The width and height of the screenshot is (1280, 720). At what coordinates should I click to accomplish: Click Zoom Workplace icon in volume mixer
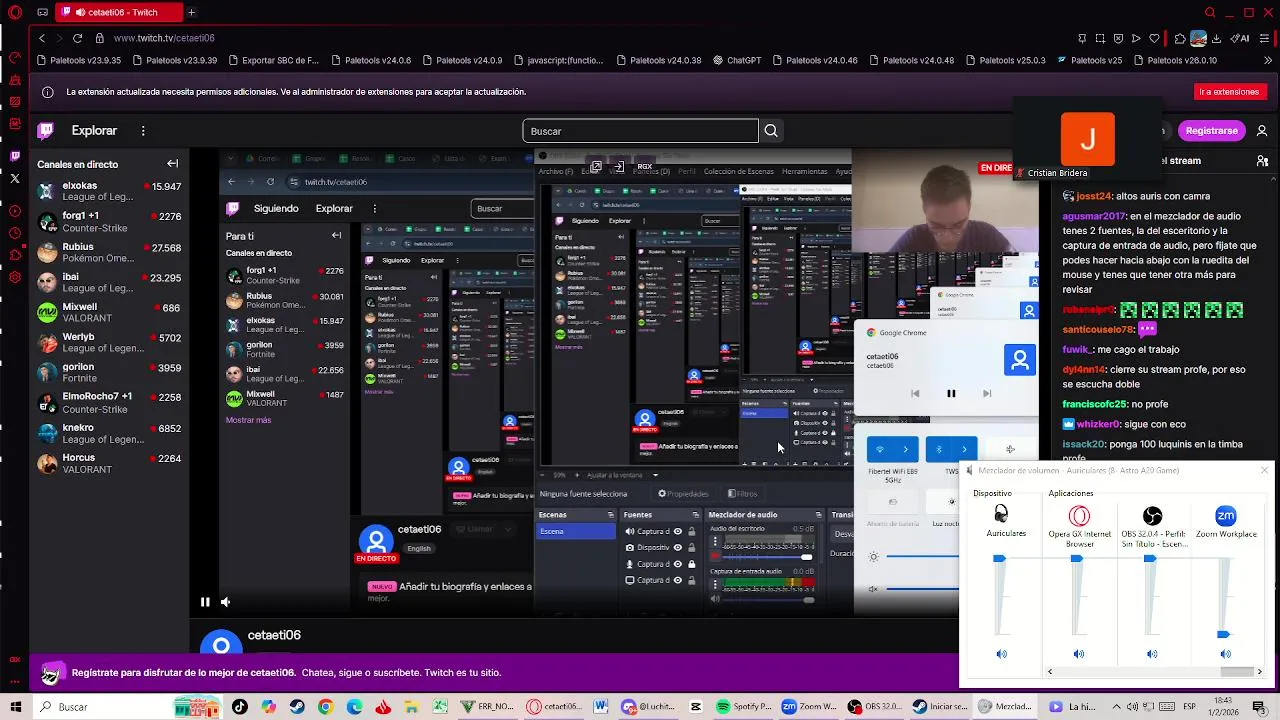(1226, 516)
